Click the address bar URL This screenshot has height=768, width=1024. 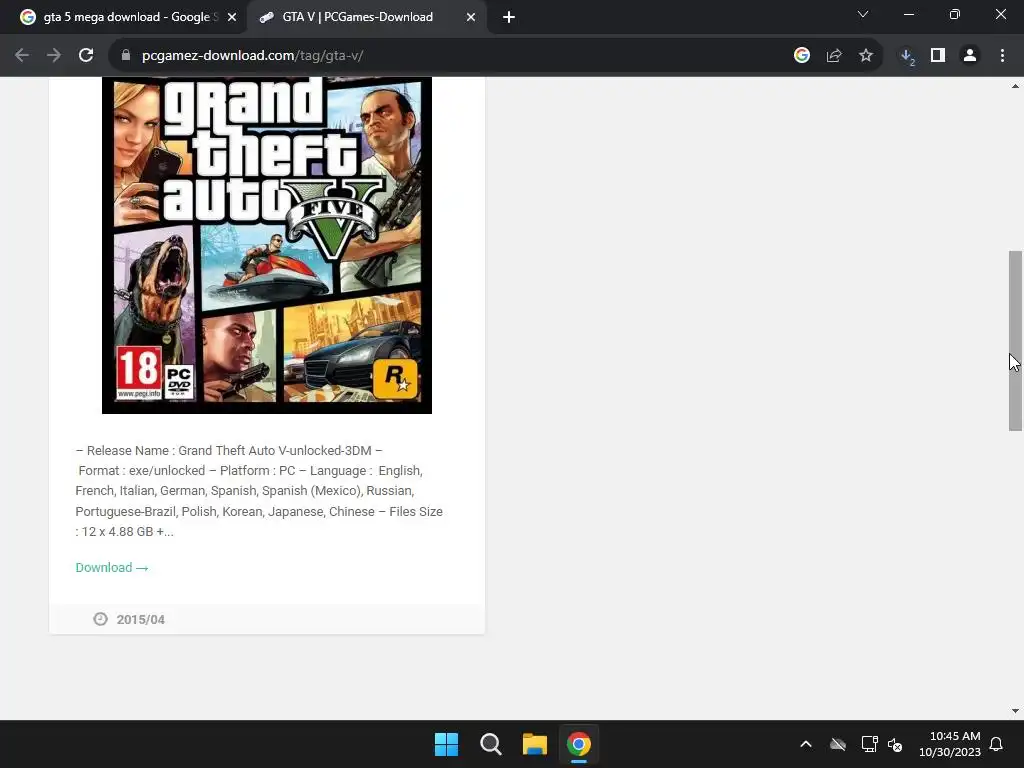(253, 56)
